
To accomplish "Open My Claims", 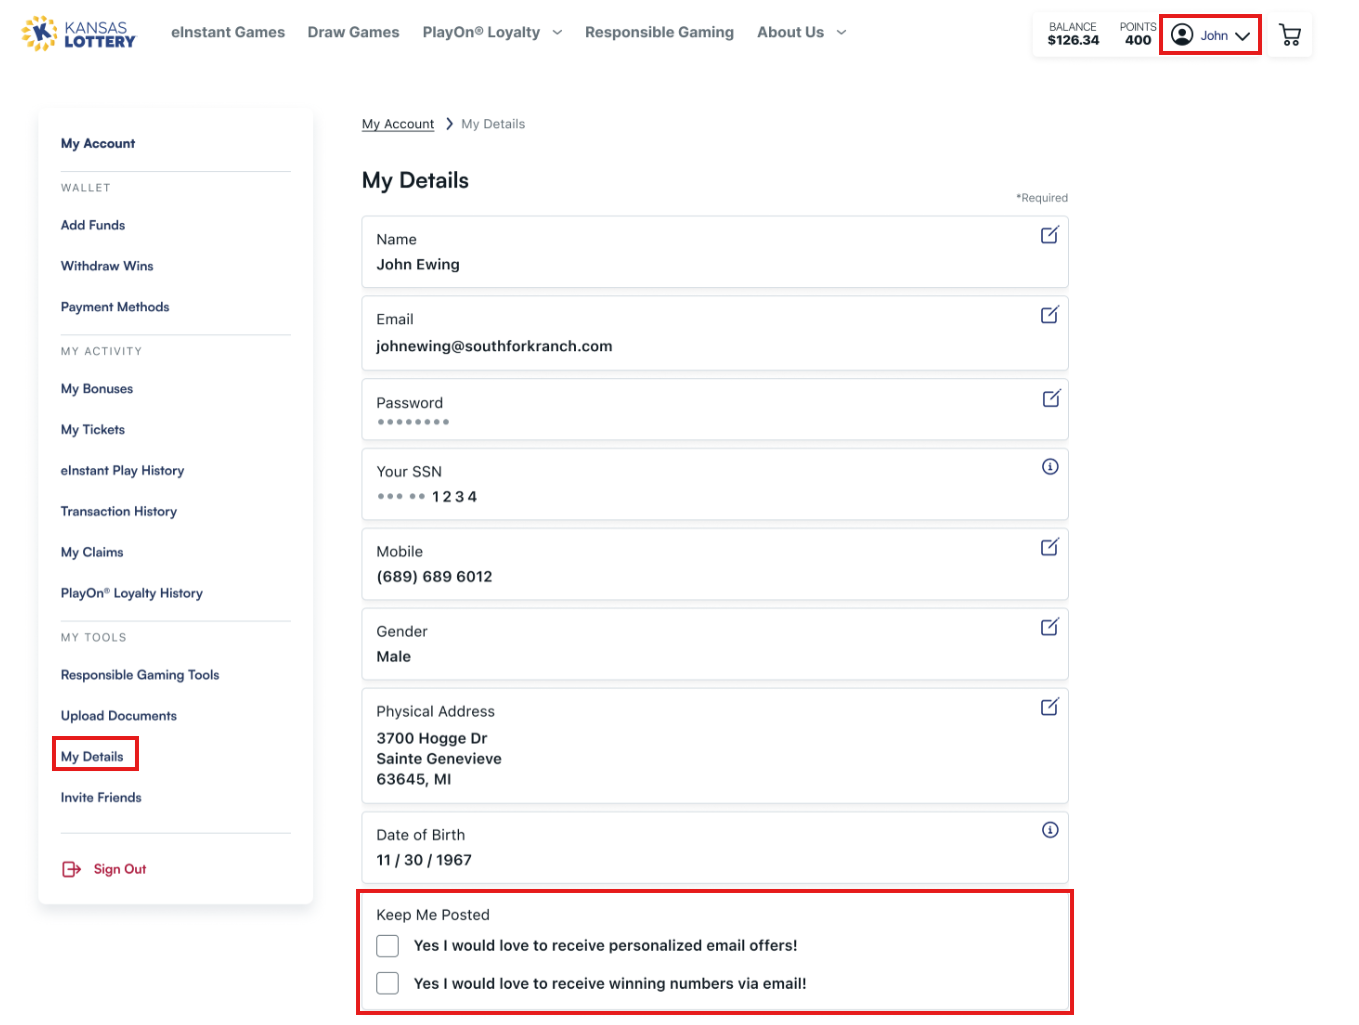I will coord(92,552).
